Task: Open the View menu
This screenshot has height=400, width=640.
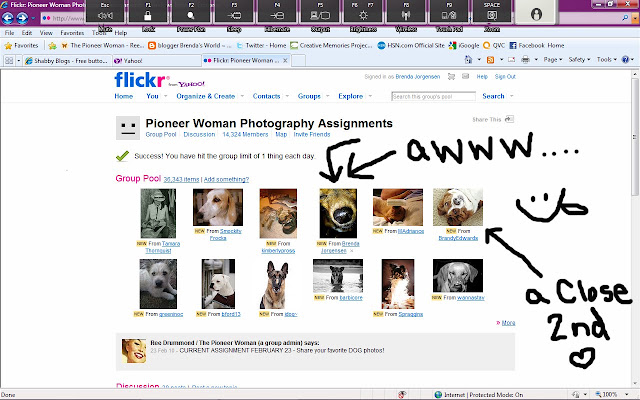Action: pos(46,33)
